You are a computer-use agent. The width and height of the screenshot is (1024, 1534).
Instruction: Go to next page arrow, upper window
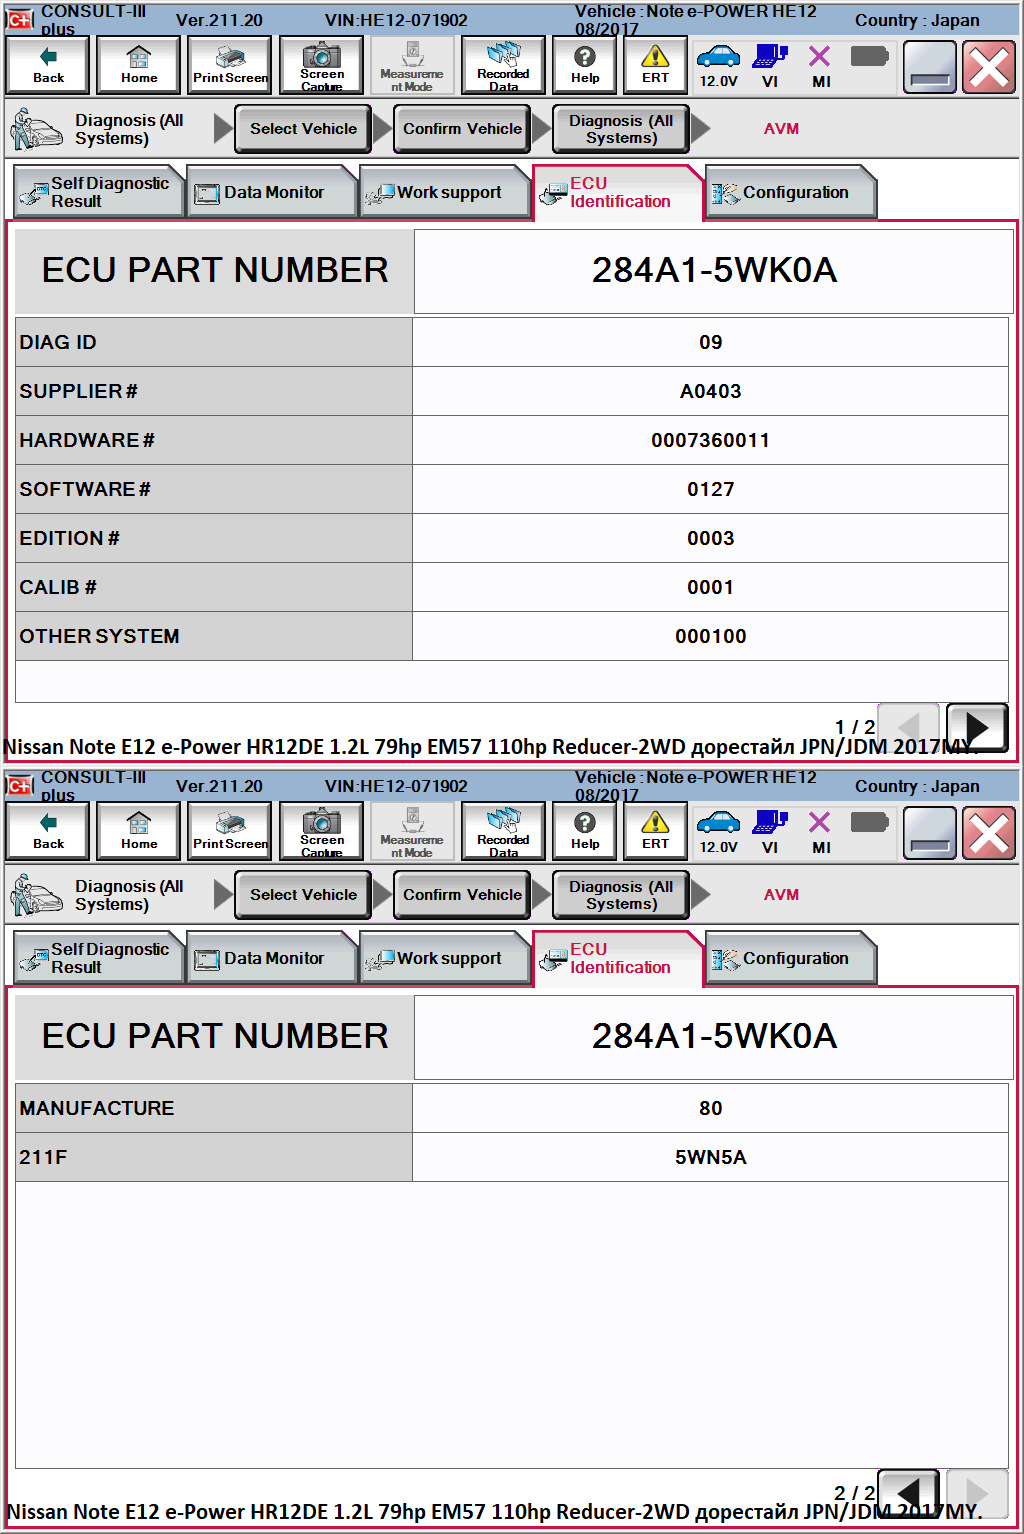click(977, 728)
